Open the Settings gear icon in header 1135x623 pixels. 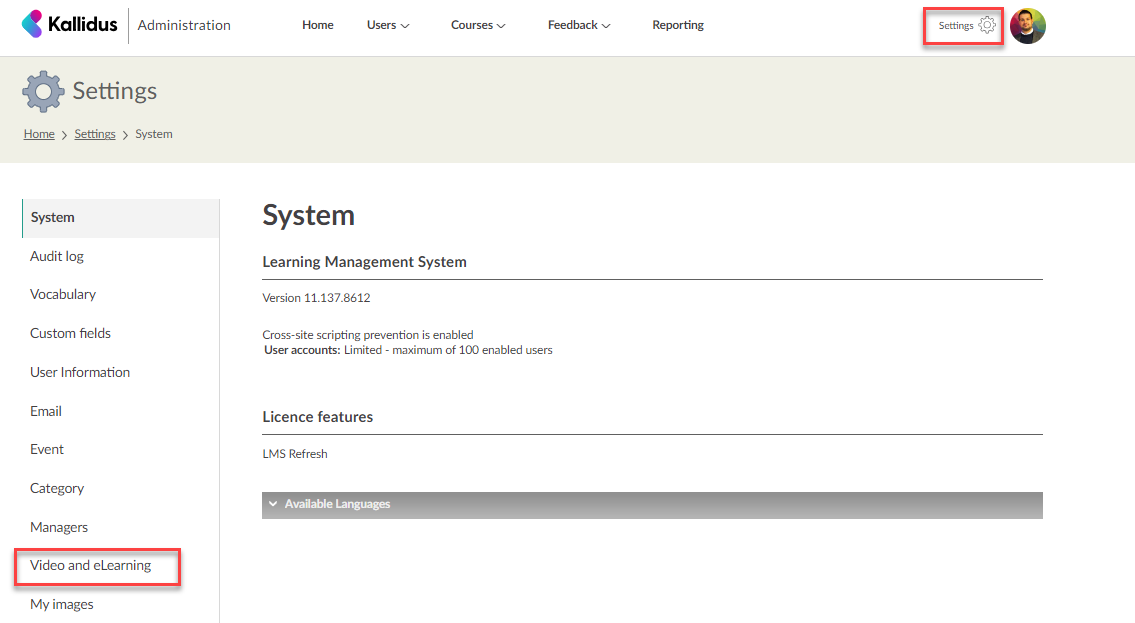tap(987, 26)
